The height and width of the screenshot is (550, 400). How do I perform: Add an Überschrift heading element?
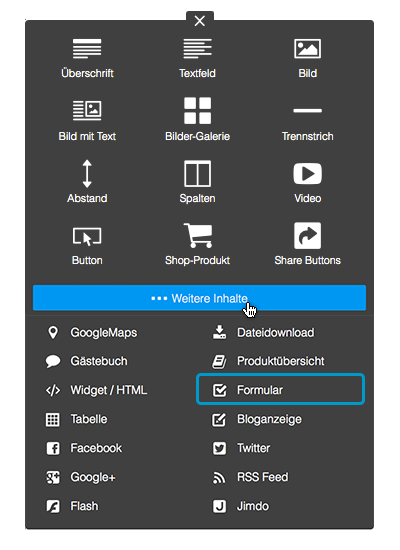point(87,58)
